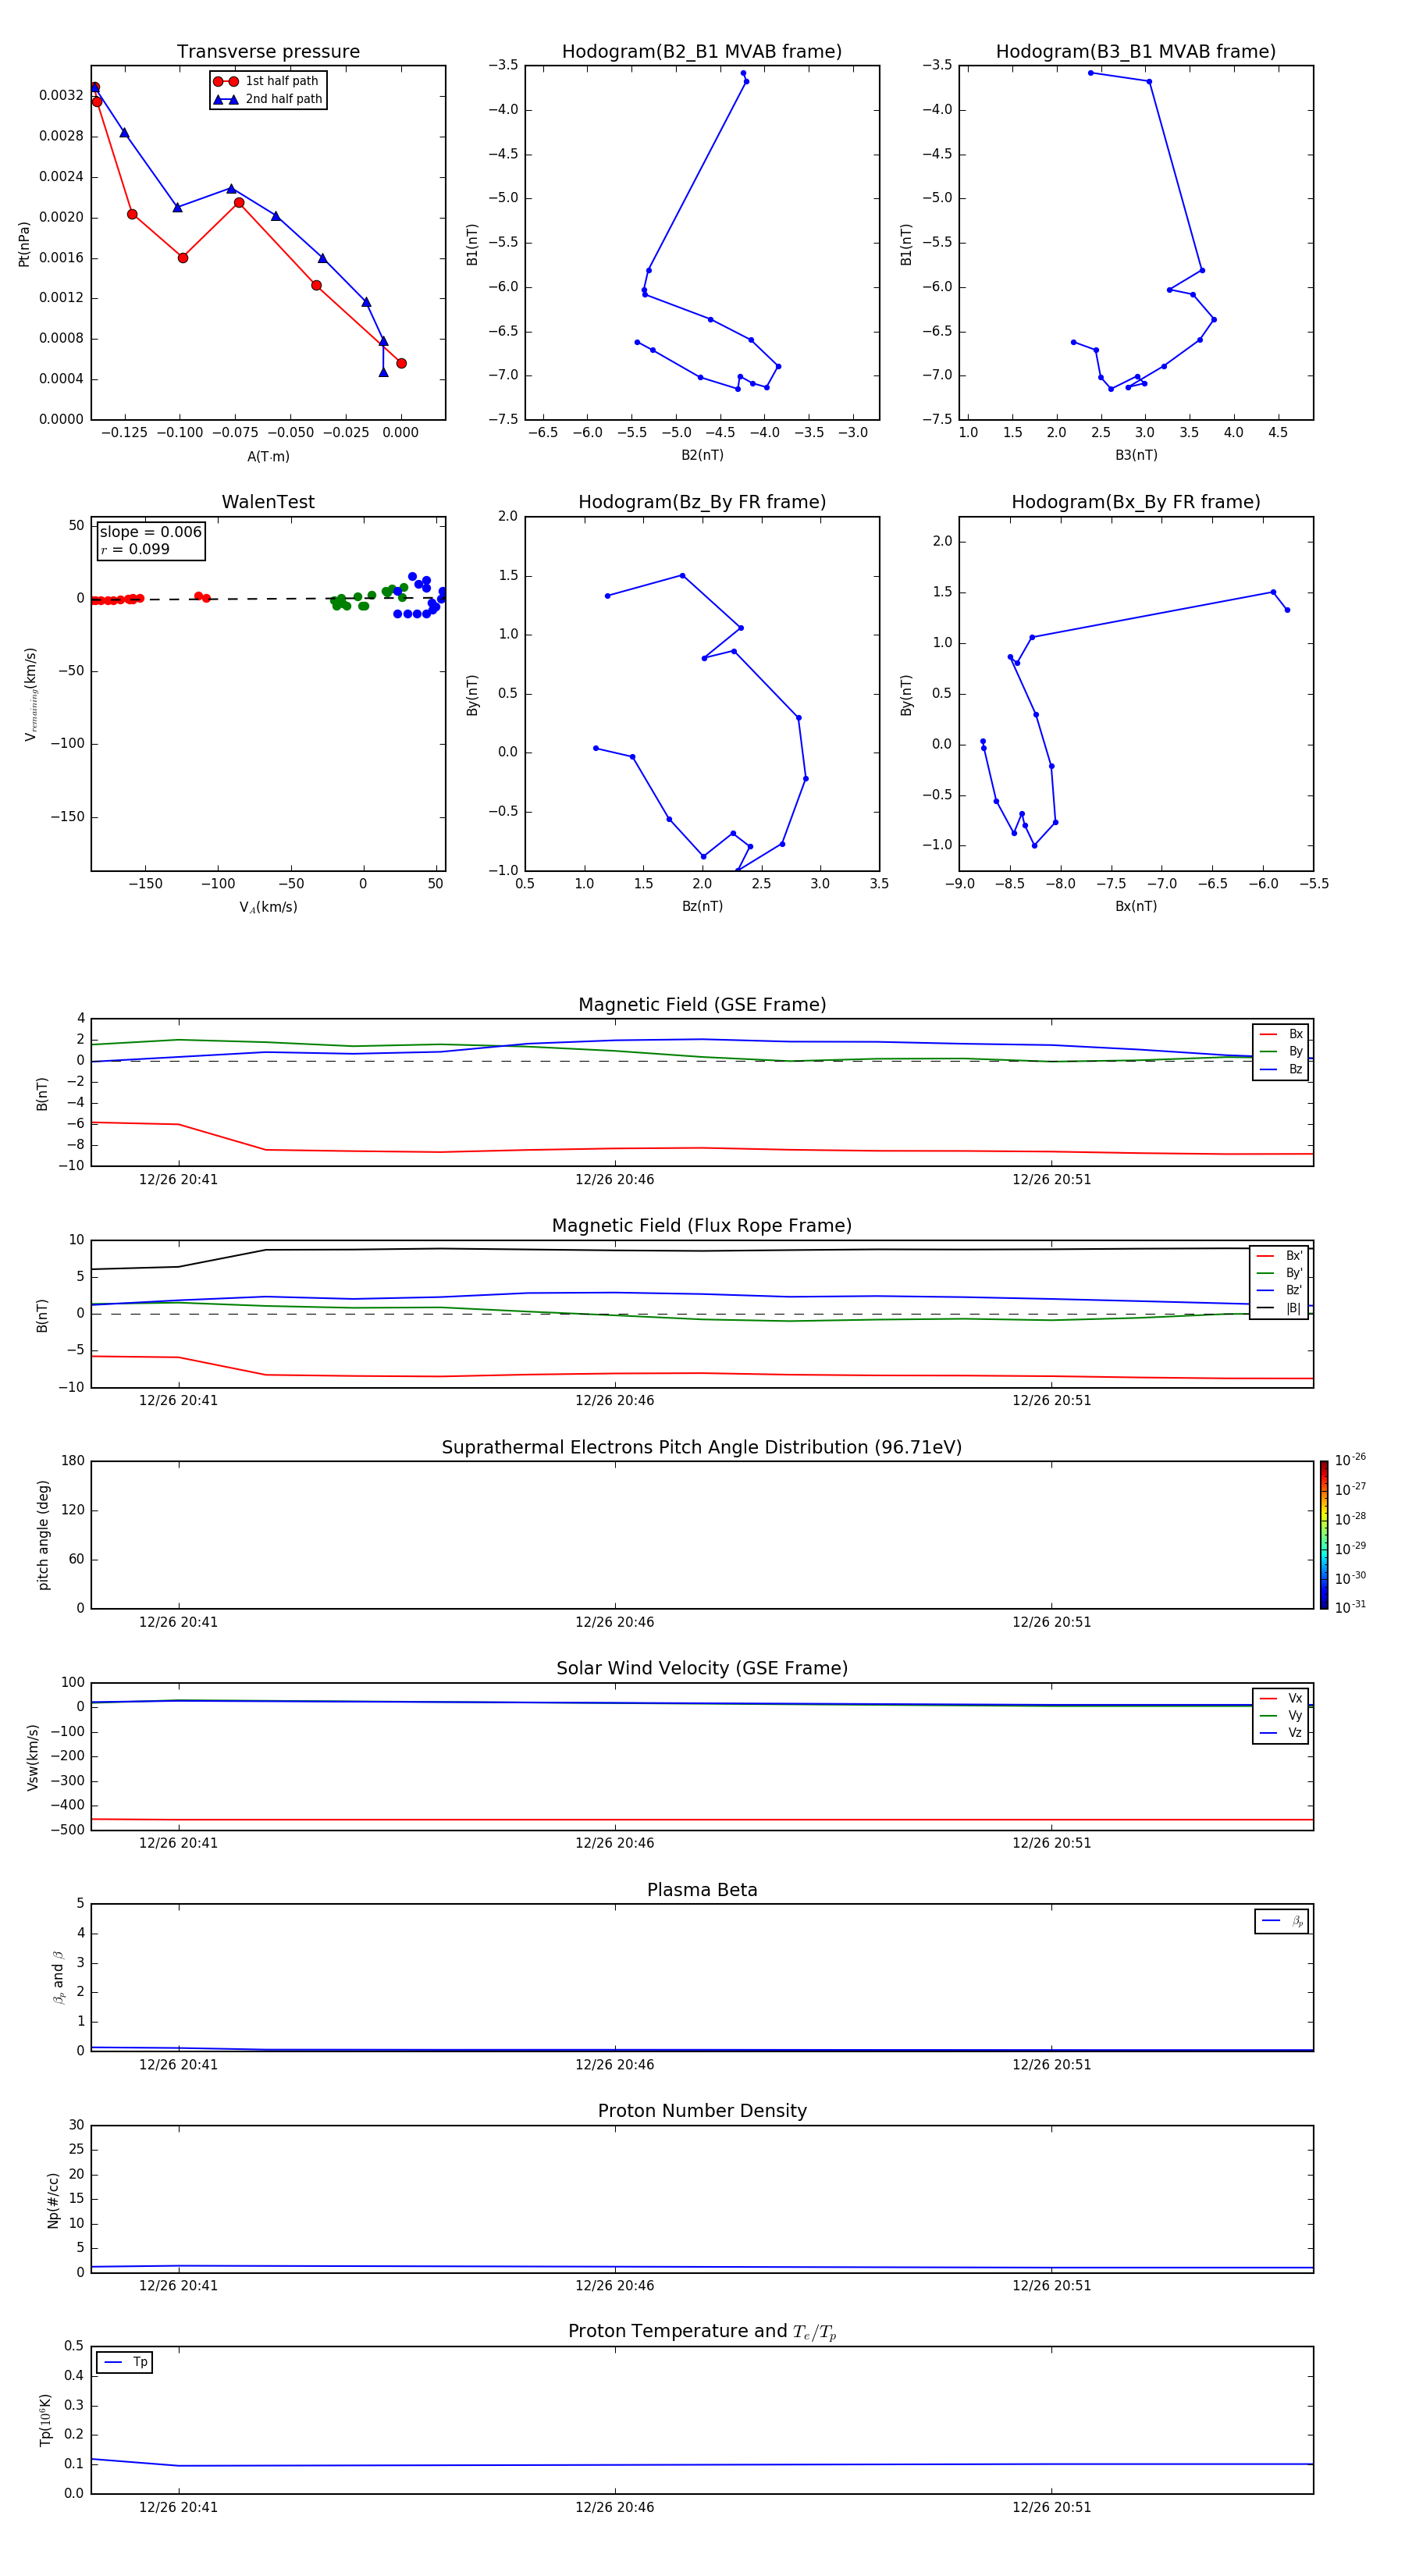The width and height of the screenshot is (1405, 2576).
Task: Click "12/26 20:51" tick under GSE magnetic field plot
Action: click(1052, 1180)
